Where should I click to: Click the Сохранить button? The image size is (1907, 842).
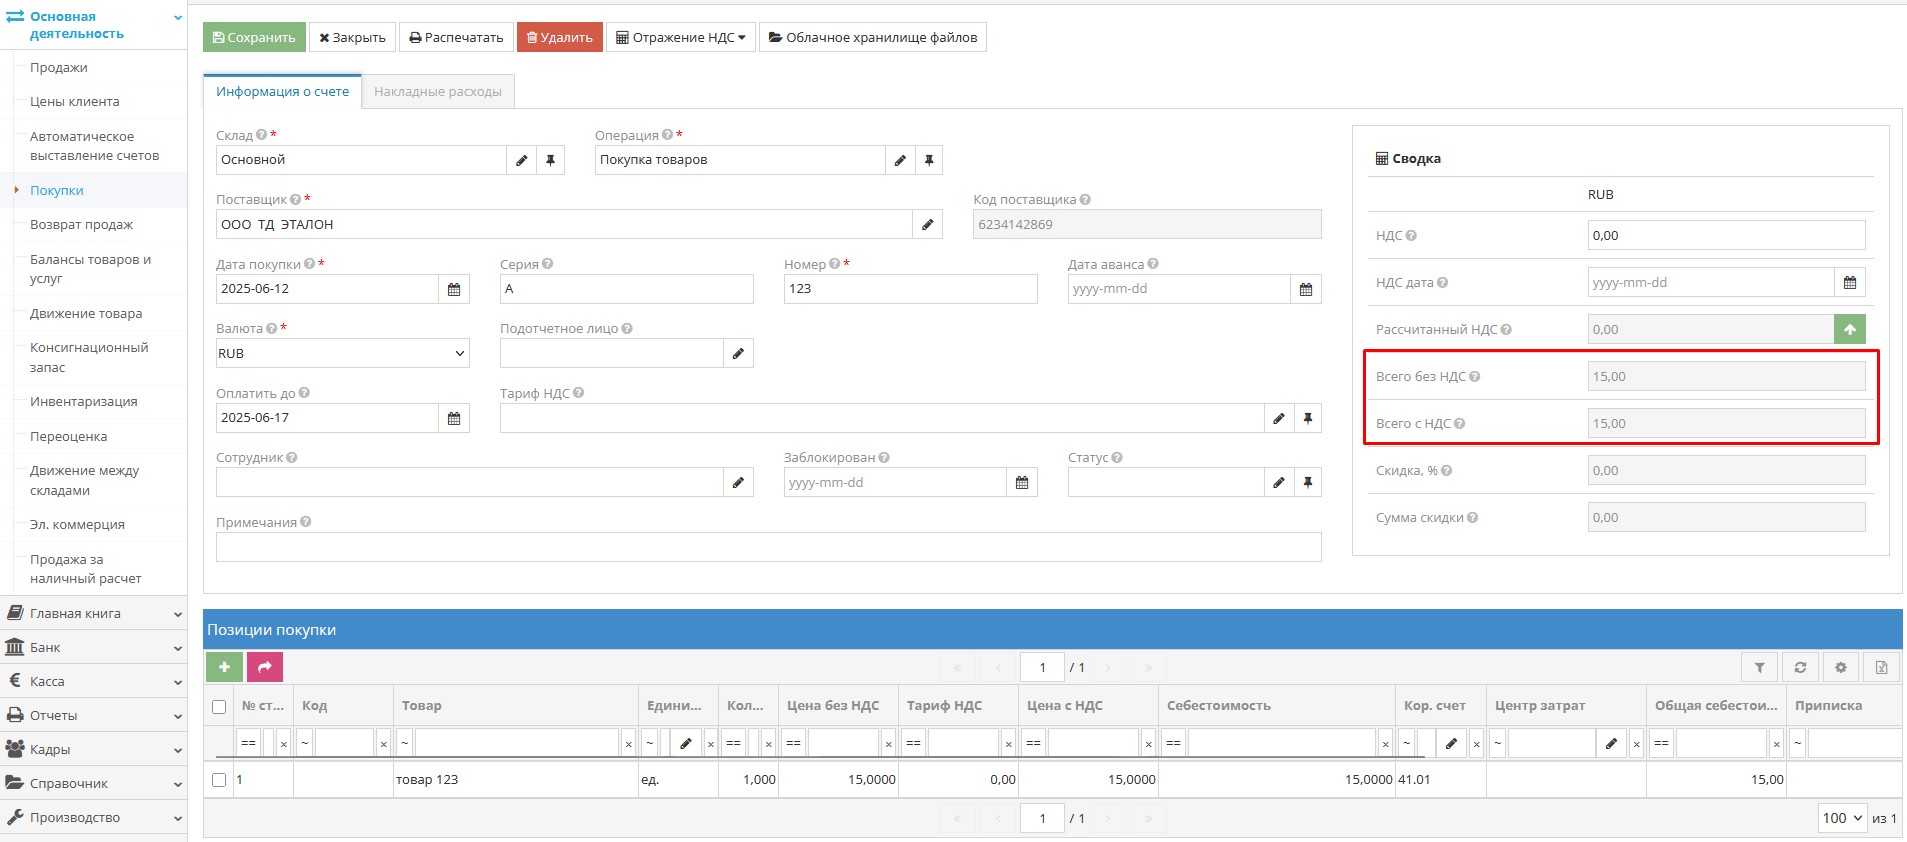tap(254, 38)
